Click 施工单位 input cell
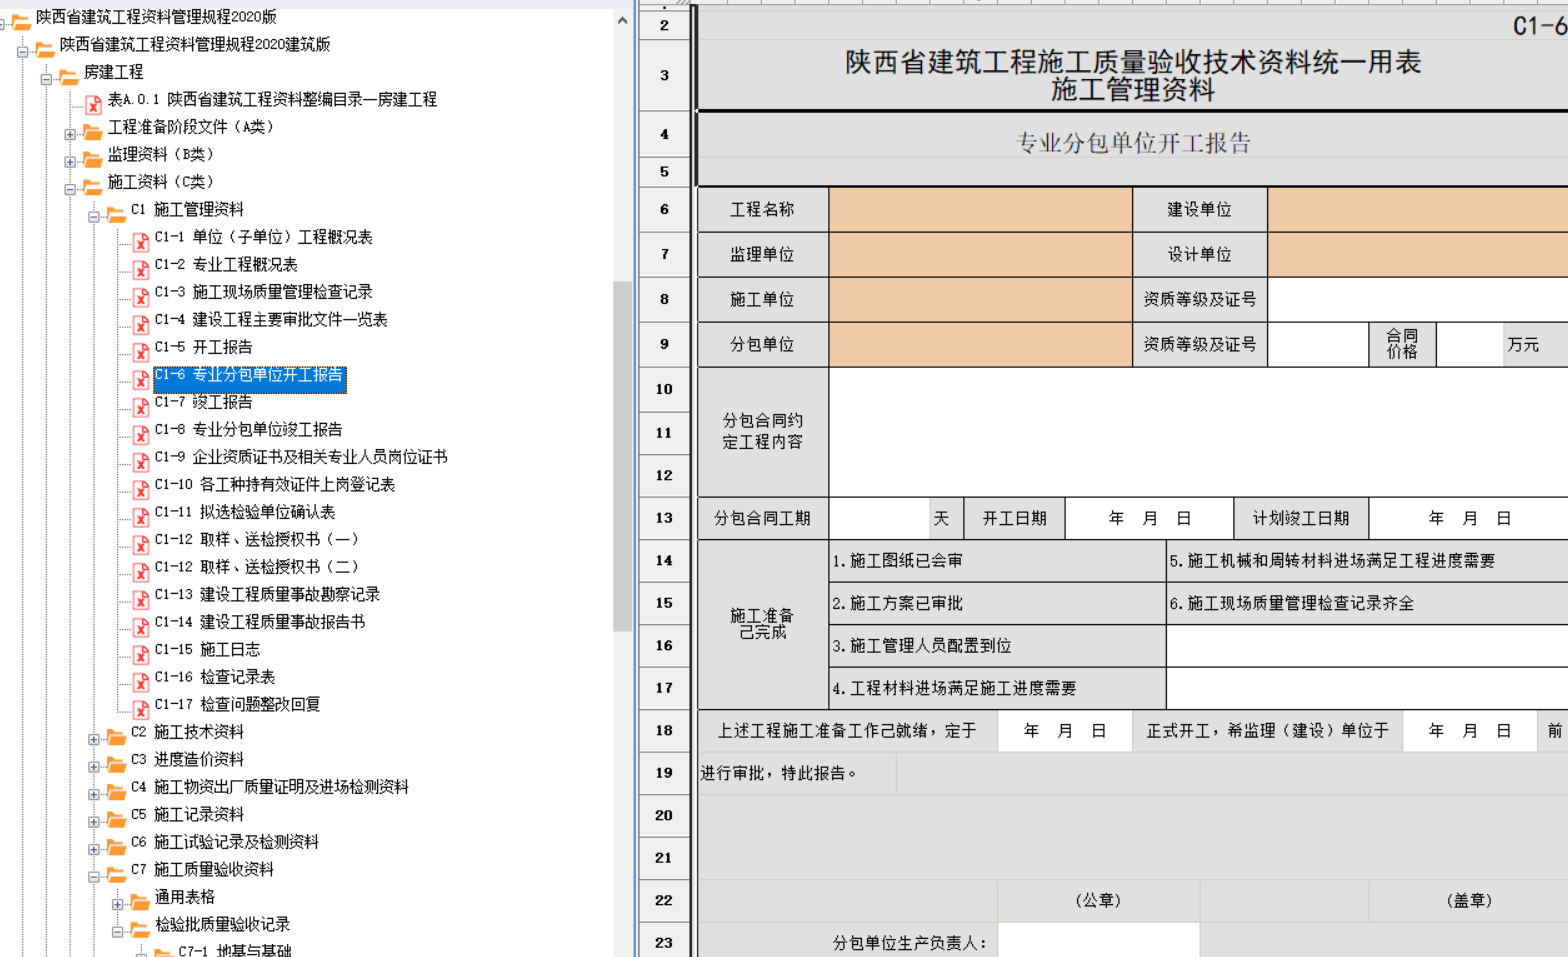This screenshot has height=957, width=1568. (x=980, y=299)
